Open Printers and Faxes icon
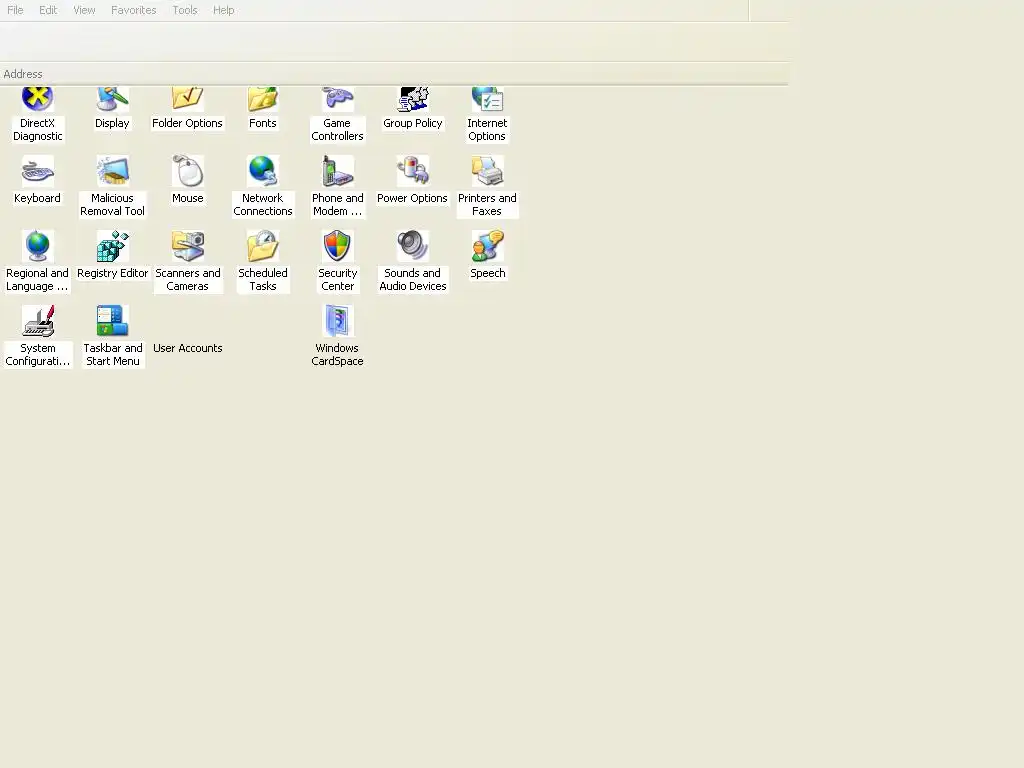Image resolution: width=1024 pixels, height=768 pixels. [x=487, y=171]
